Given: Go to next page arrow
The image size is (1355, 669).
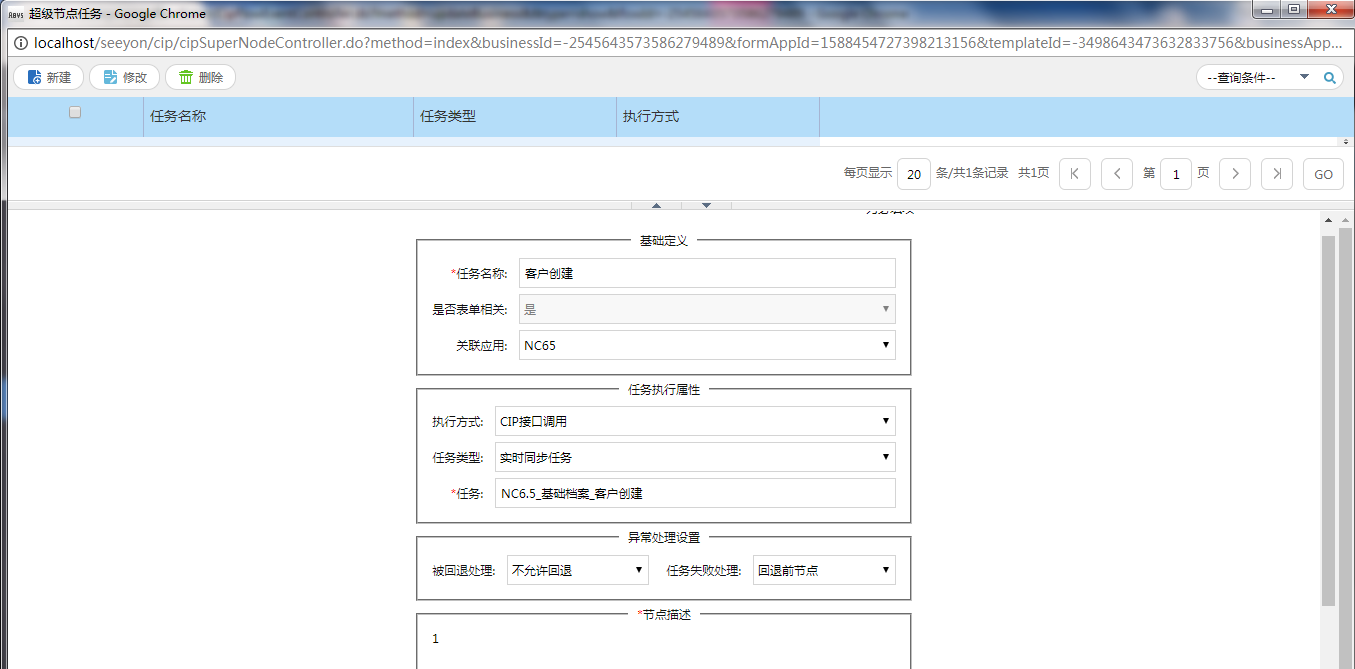Looking at the screenshot, I should 1235,174.
